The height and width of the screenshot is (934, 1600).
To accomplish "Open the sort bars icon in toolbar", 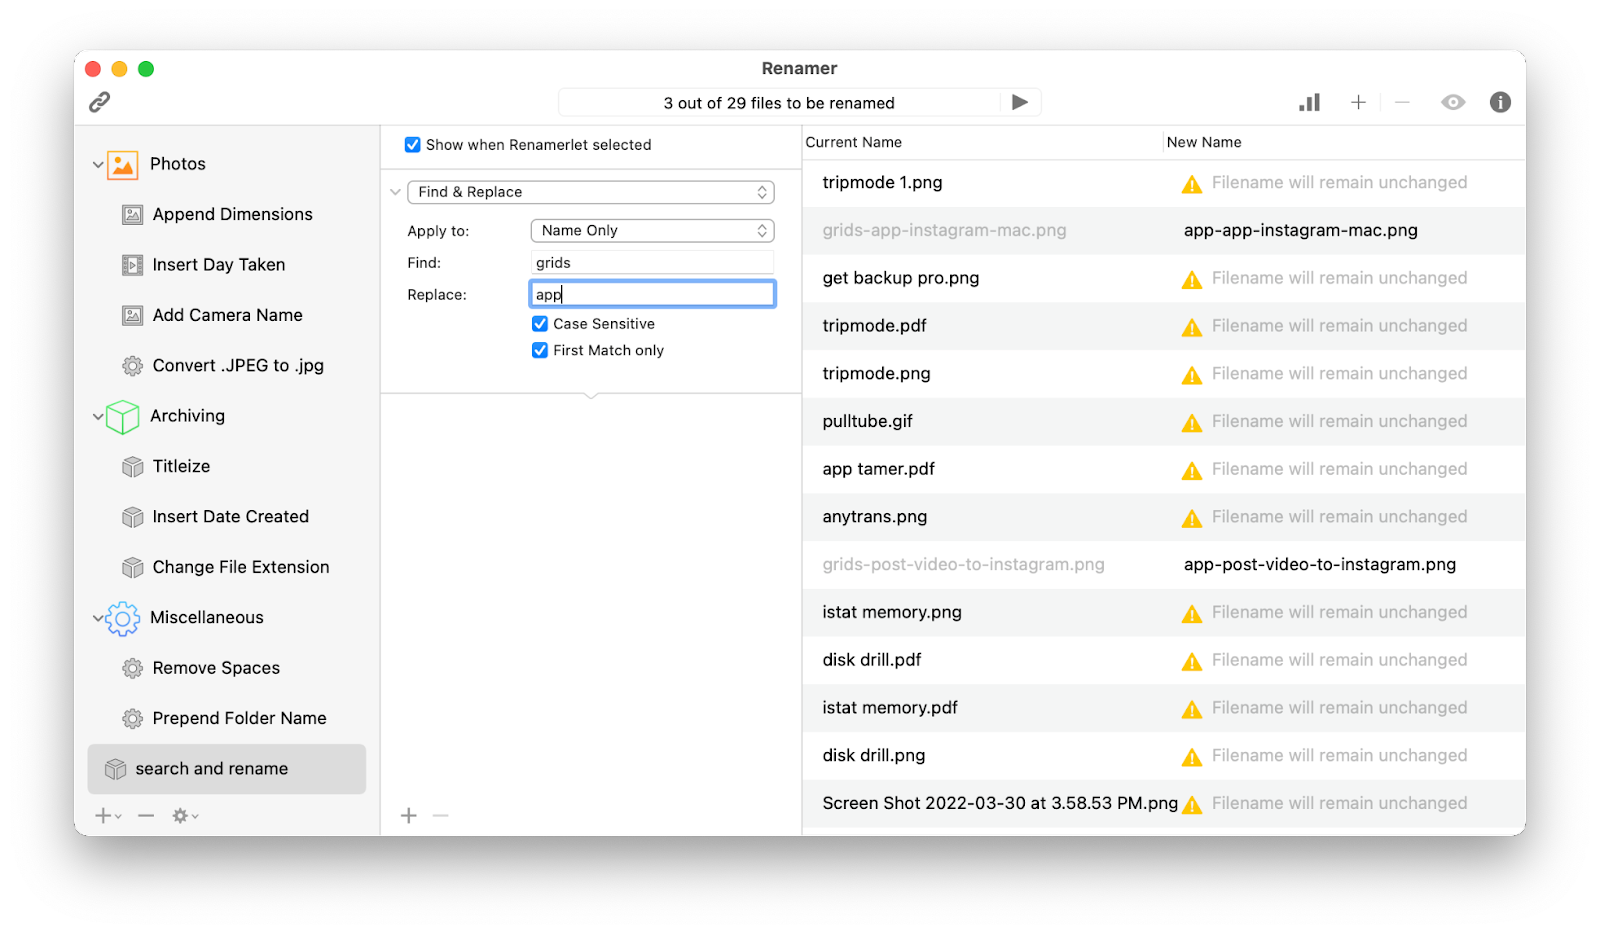I will (1309, 102).
